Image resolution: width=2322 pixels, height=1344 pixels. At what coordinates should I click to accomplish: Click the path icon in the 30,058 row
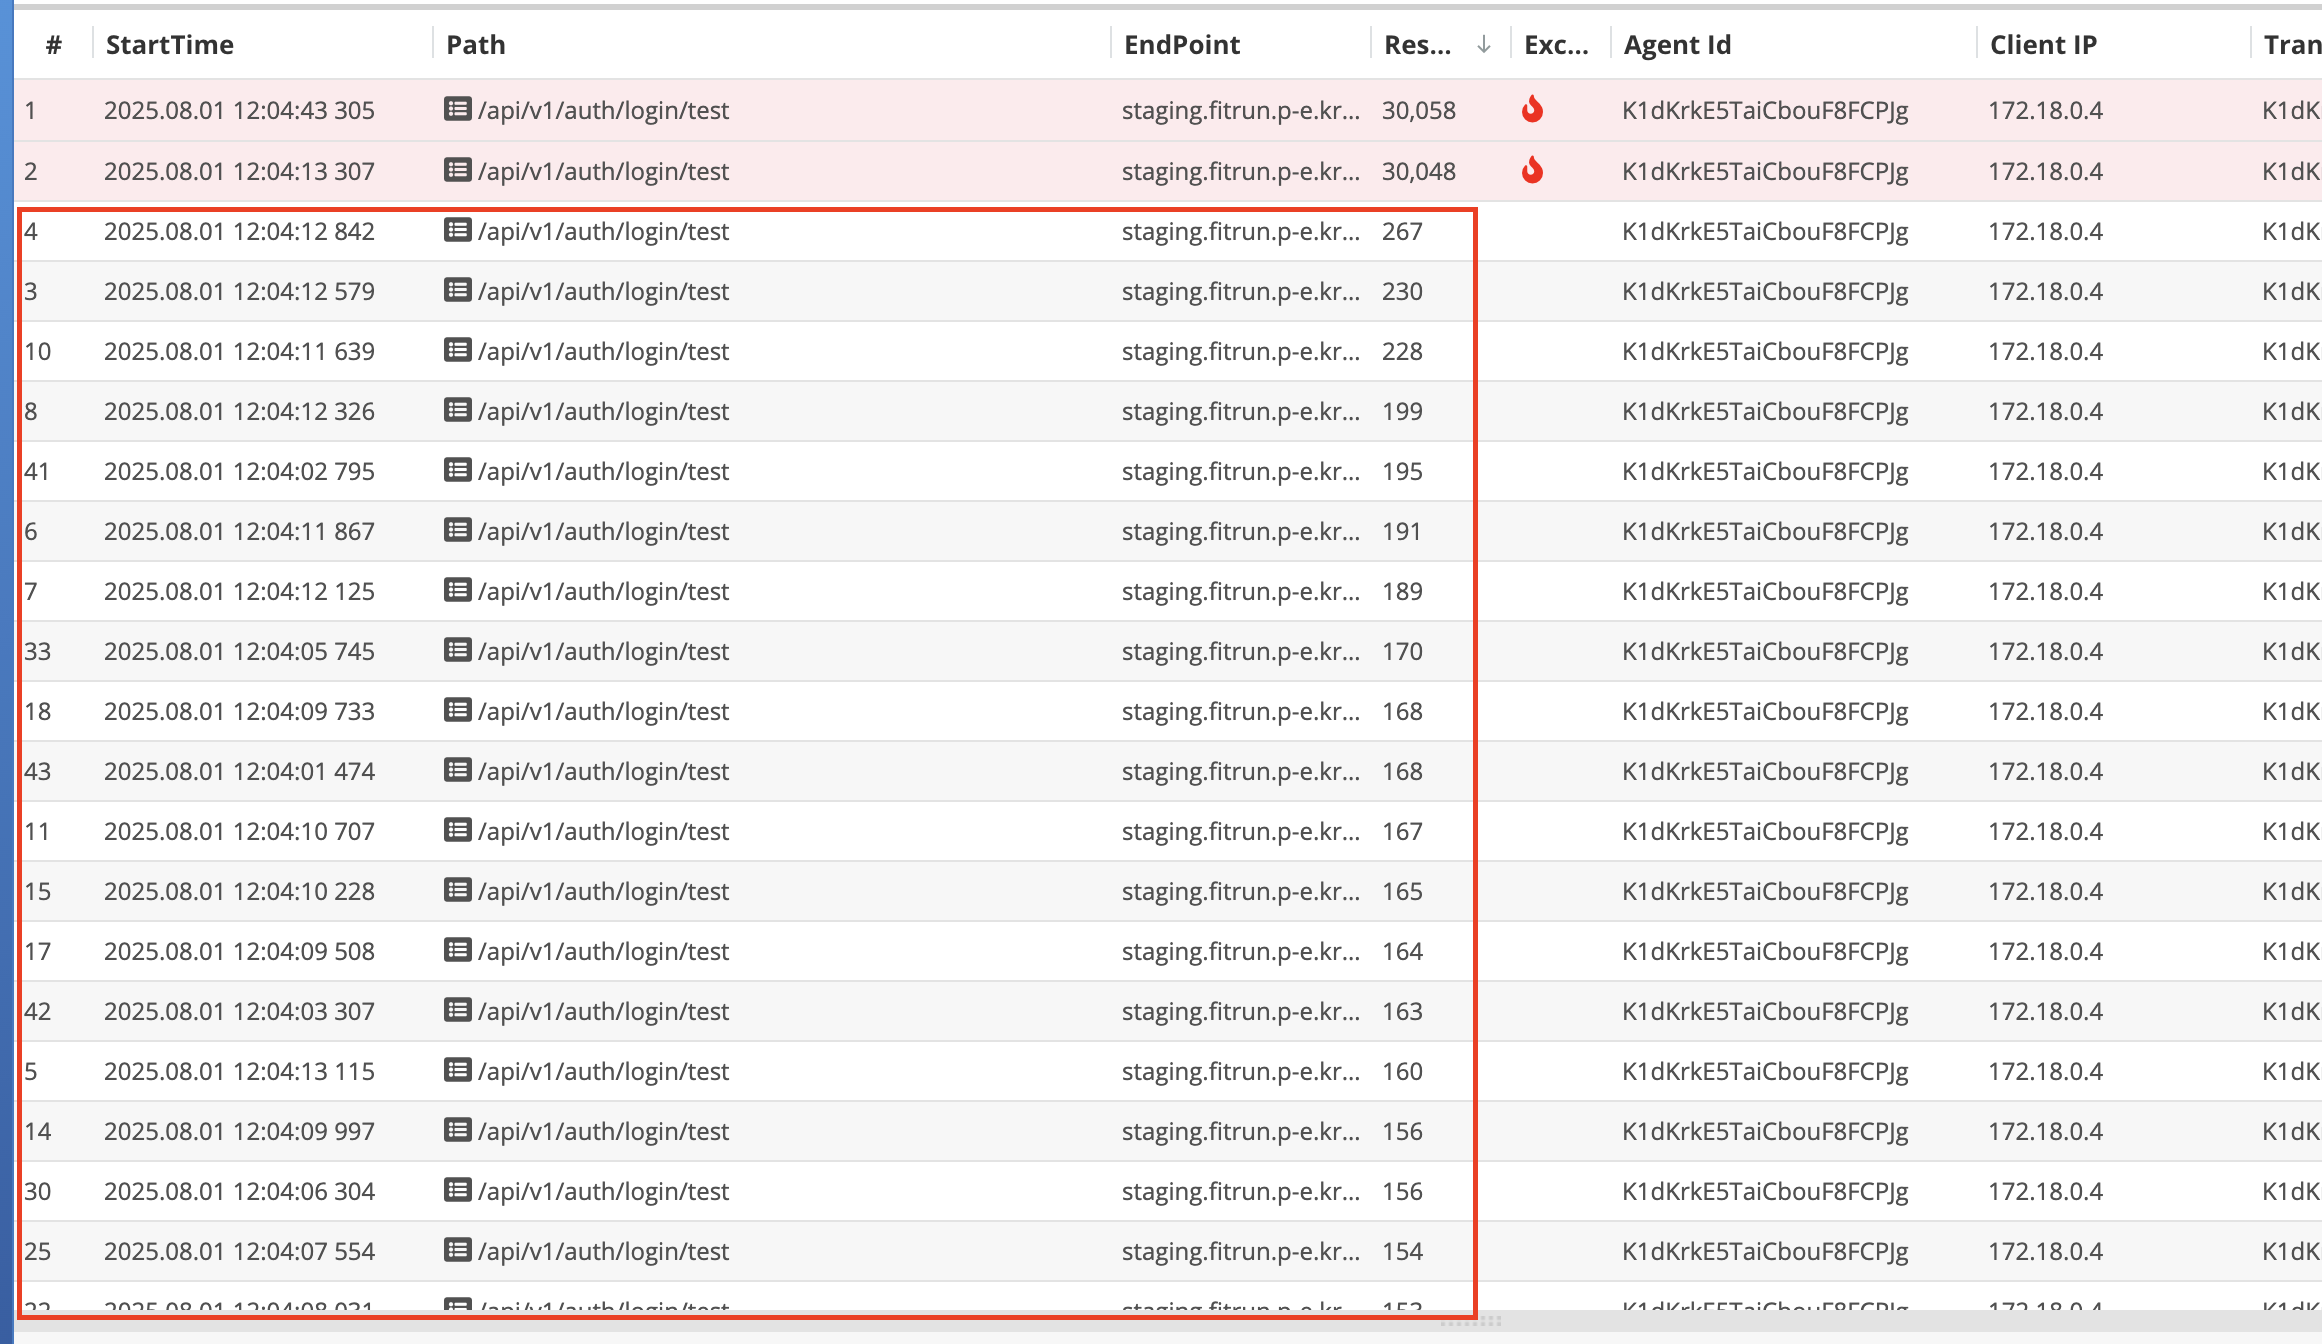pyautogui.click(x=457, y=109)
